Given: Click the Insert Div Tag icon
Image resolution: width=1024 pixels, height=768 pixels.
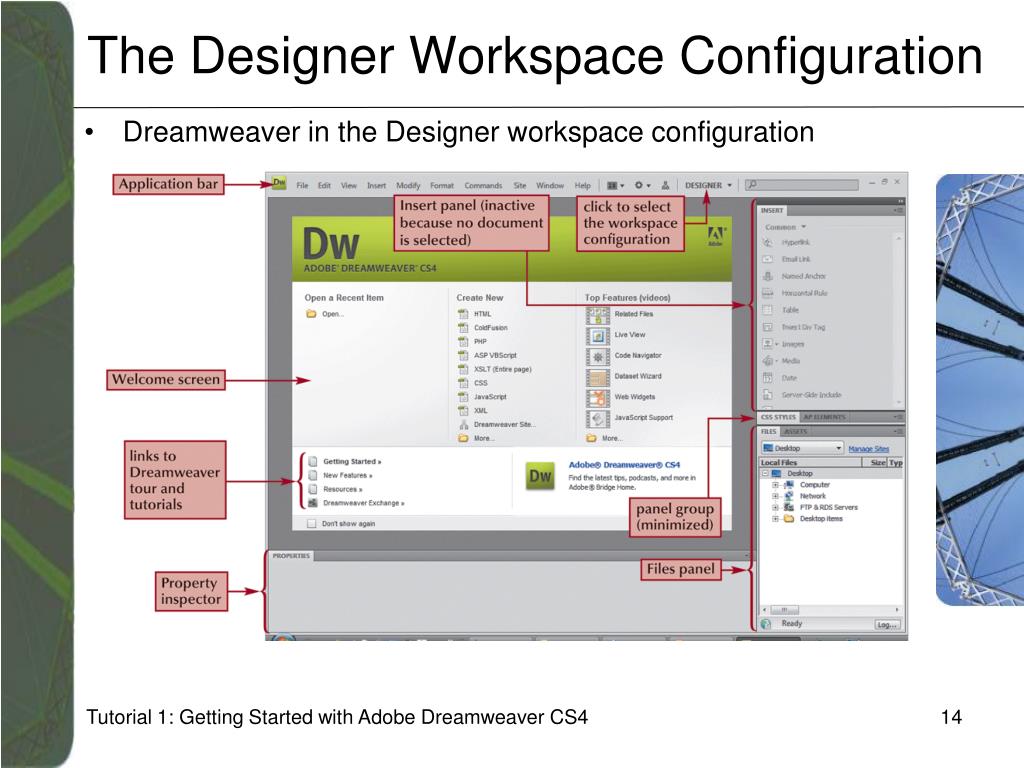Looking at the screenshot, I should click(768, 327).
